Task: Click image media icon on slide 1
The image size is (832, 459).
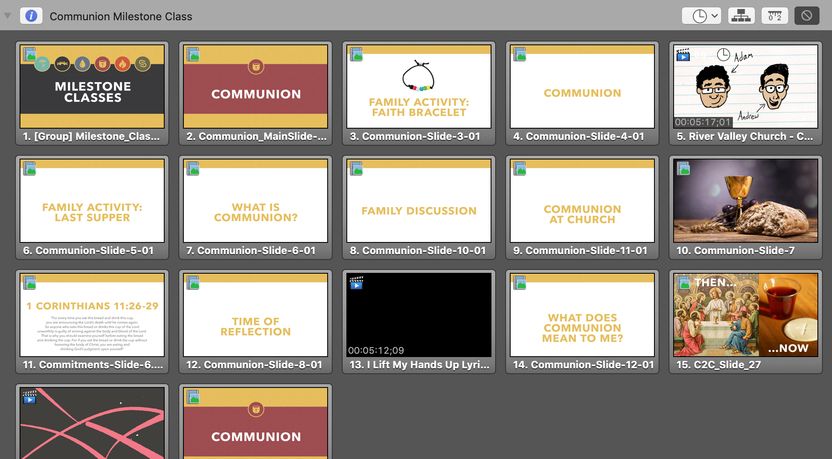Action: pyautogui.click(x=29, y=54)
